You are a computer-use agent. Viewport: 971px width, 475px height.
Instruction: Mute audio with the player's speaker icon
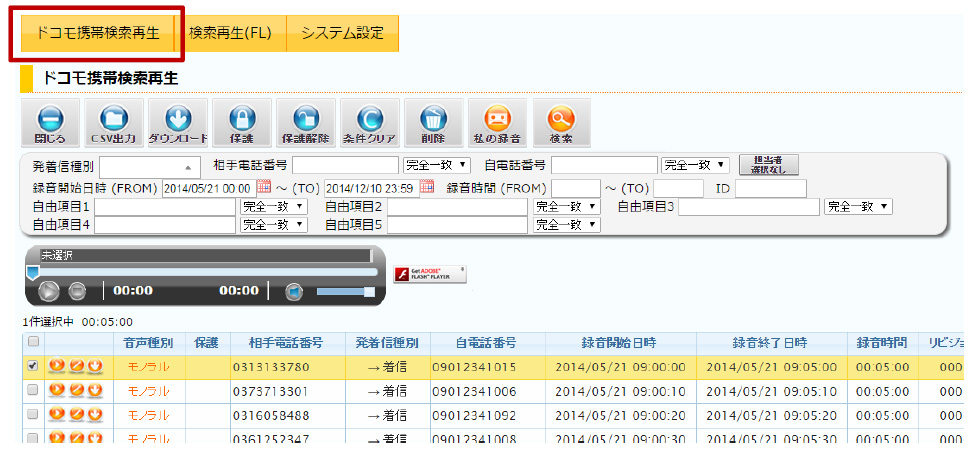294,291
